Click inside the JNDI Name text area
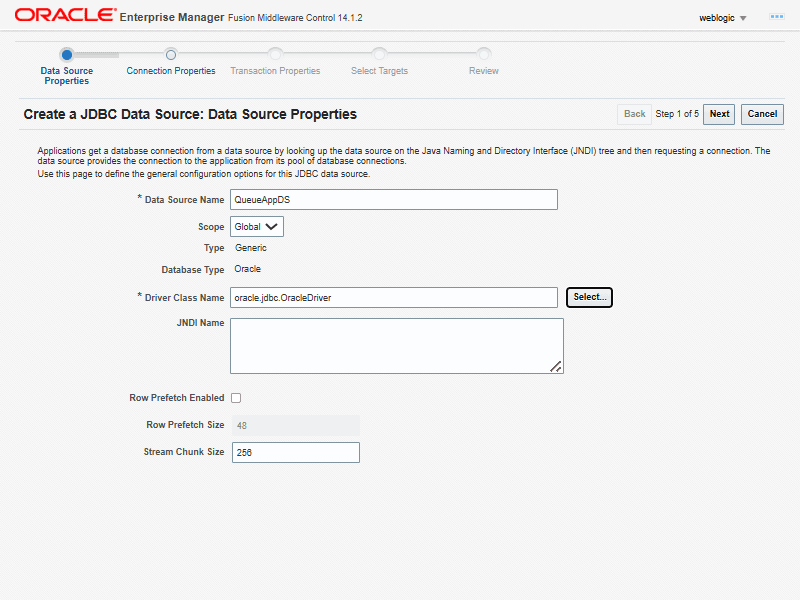Screen dimensions: 800x600 click(x=396, y=346)
